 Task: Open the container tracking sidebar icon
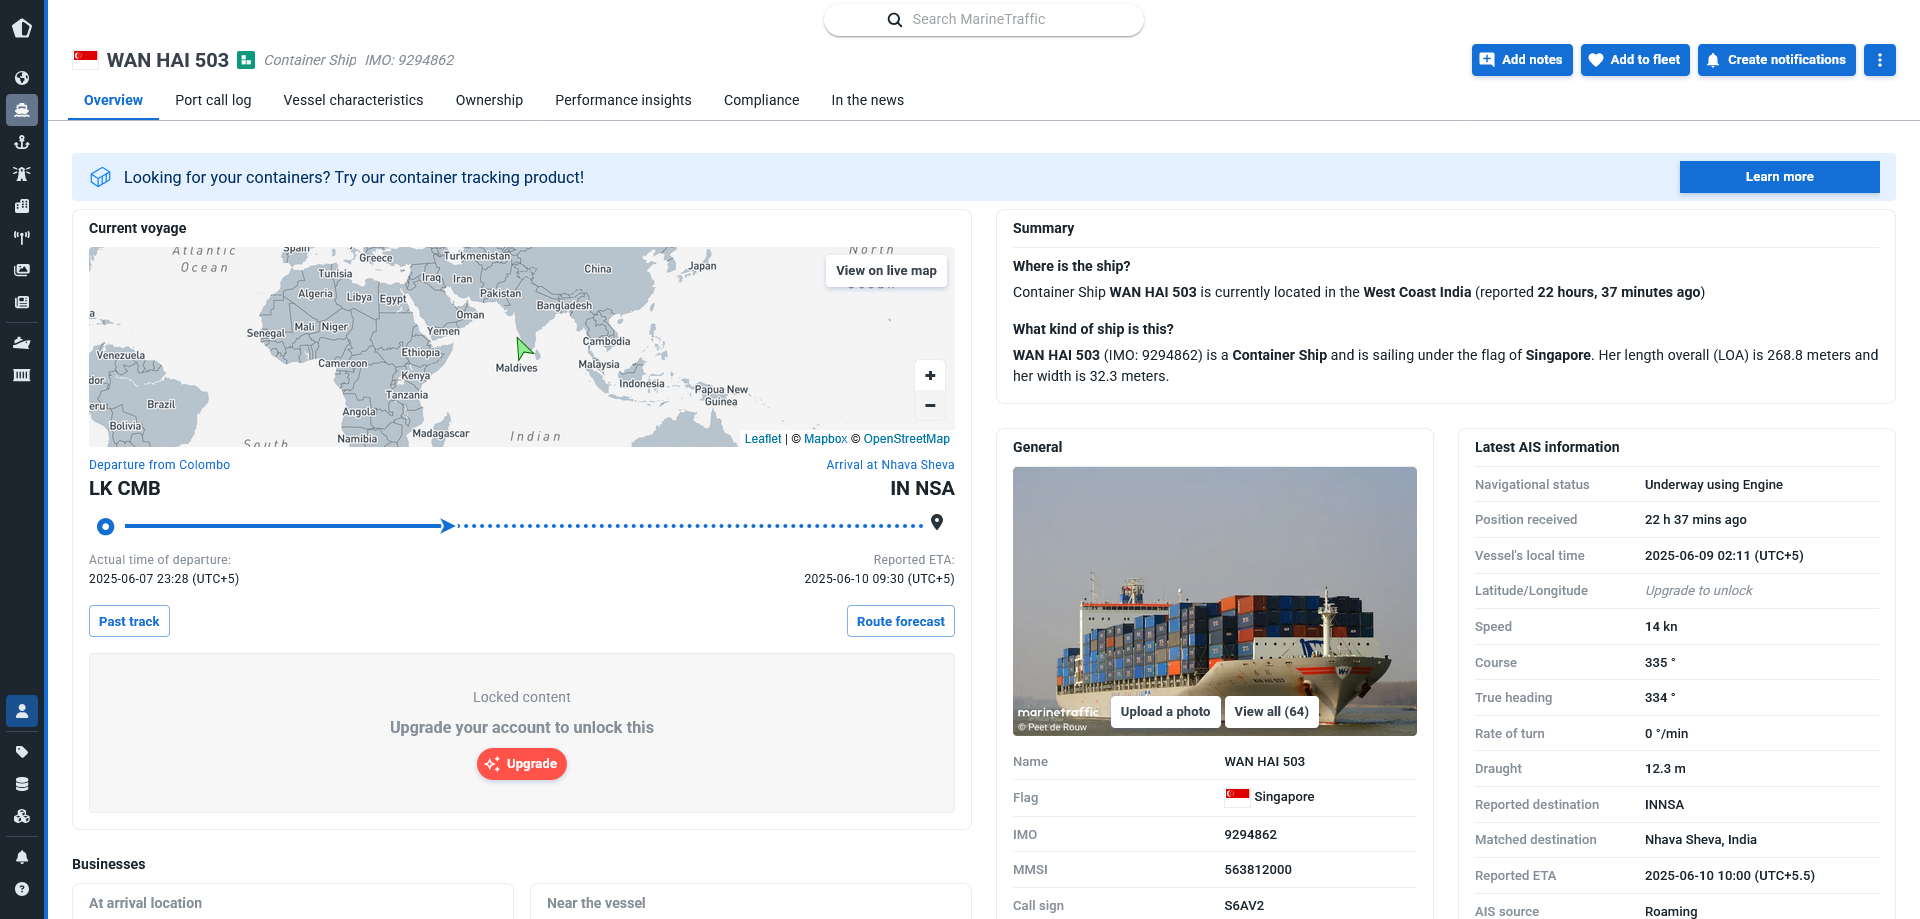tap(22, 375)
